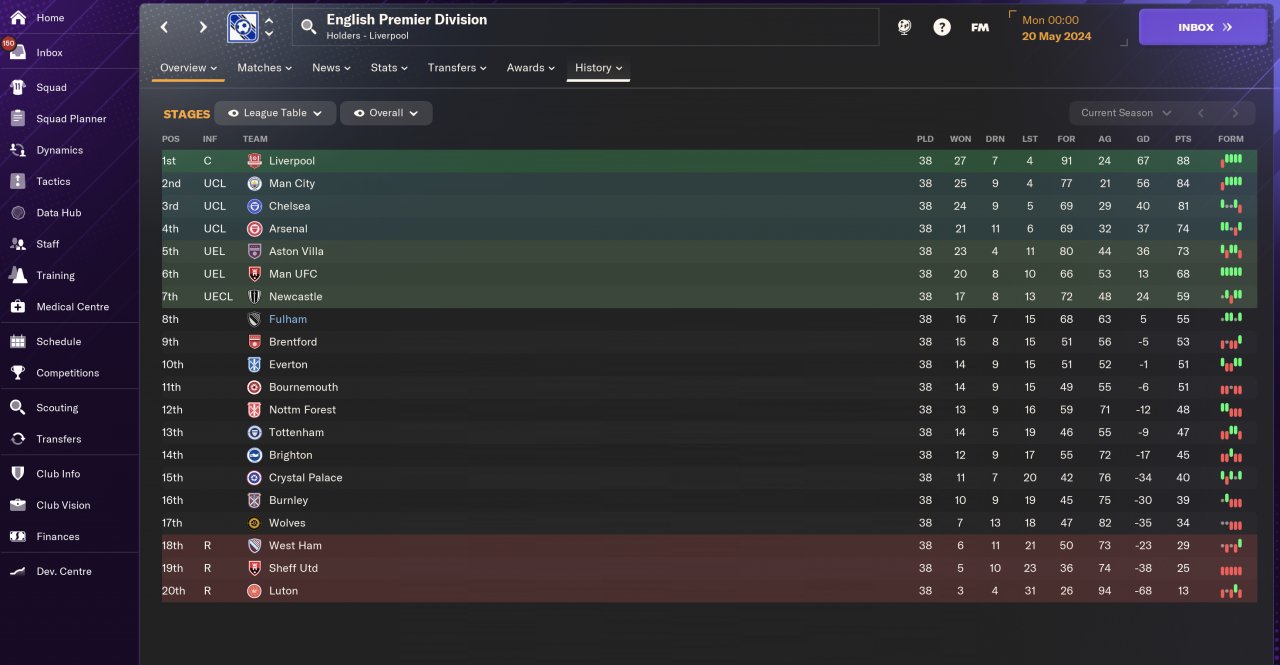Click the Finances sidebar icon
Viewport: 1280px width, 665px height.
(x=17, y=536)
